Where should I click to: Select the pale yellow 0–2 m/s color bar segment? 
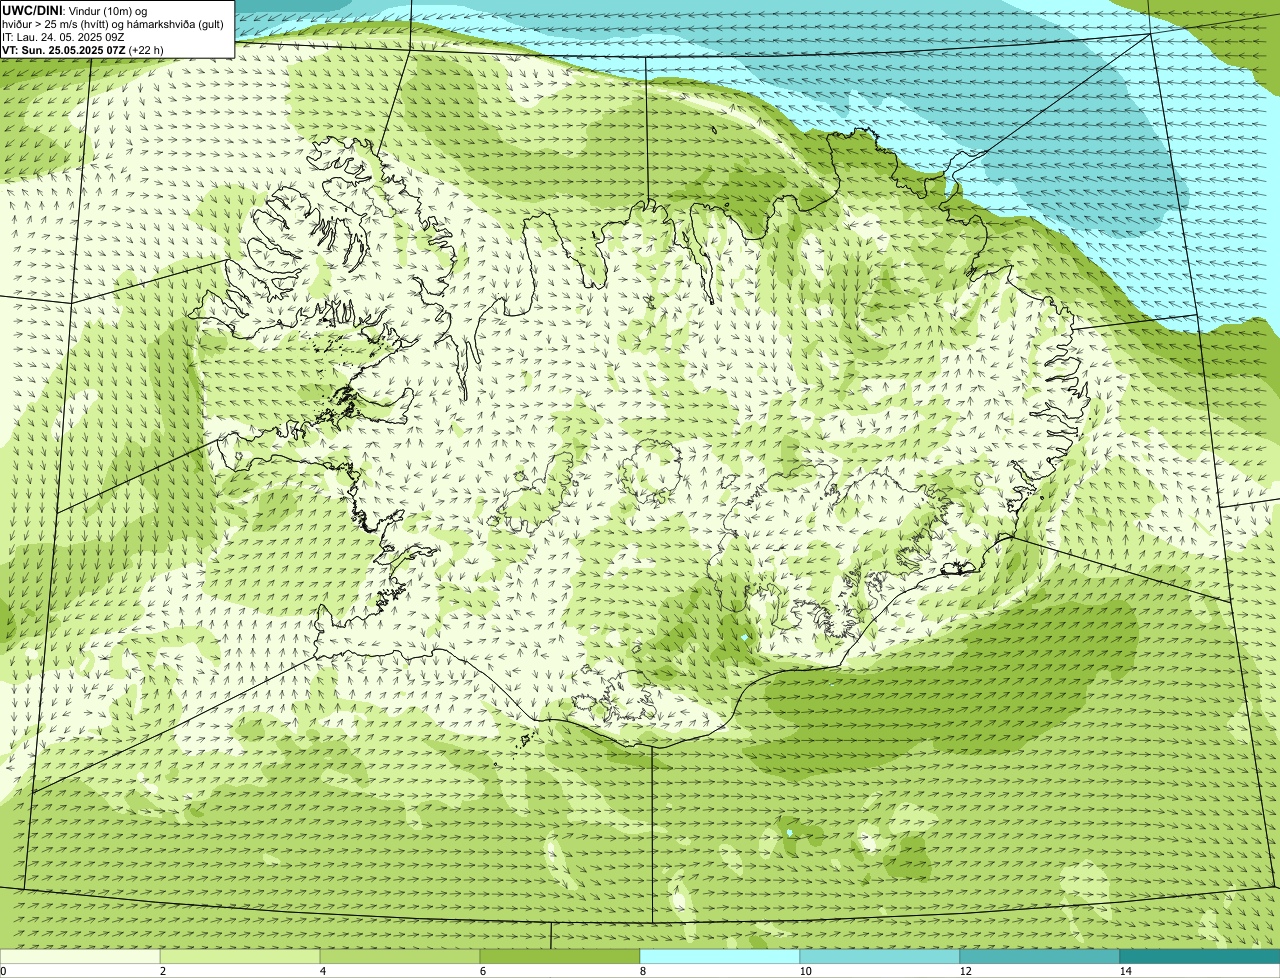[80, 956]
